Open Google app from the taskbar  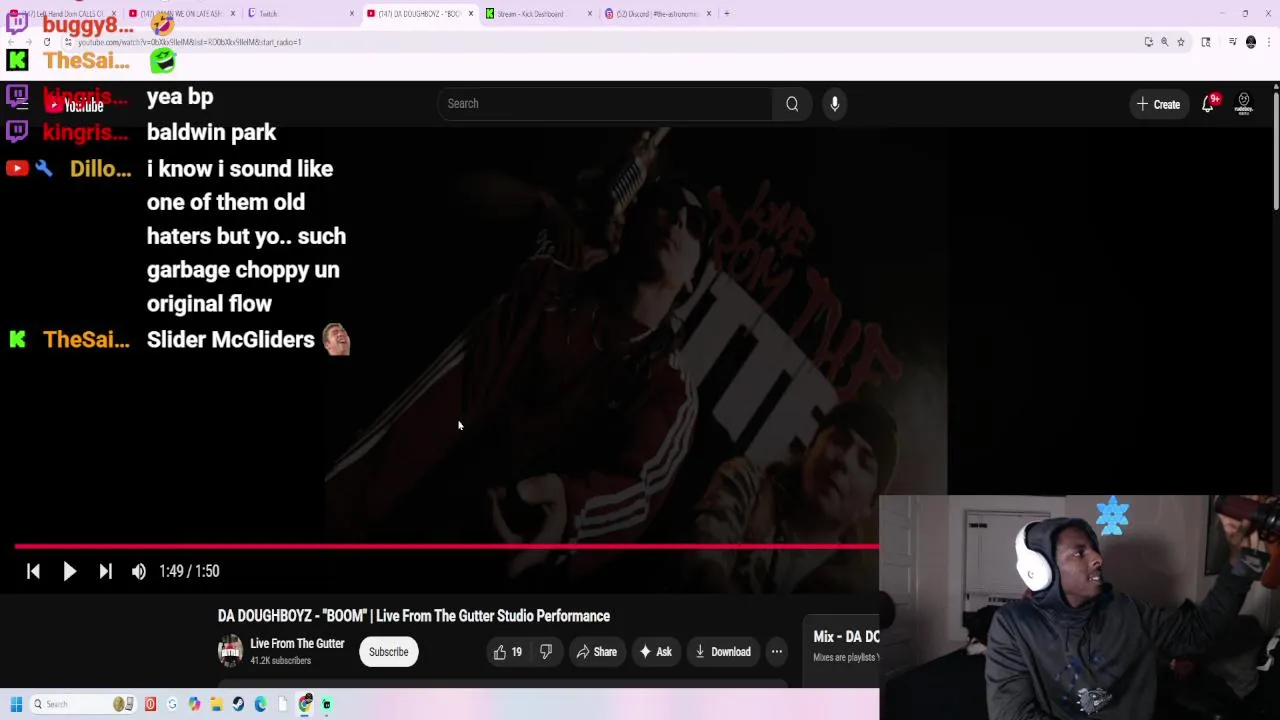pos(172,704)
